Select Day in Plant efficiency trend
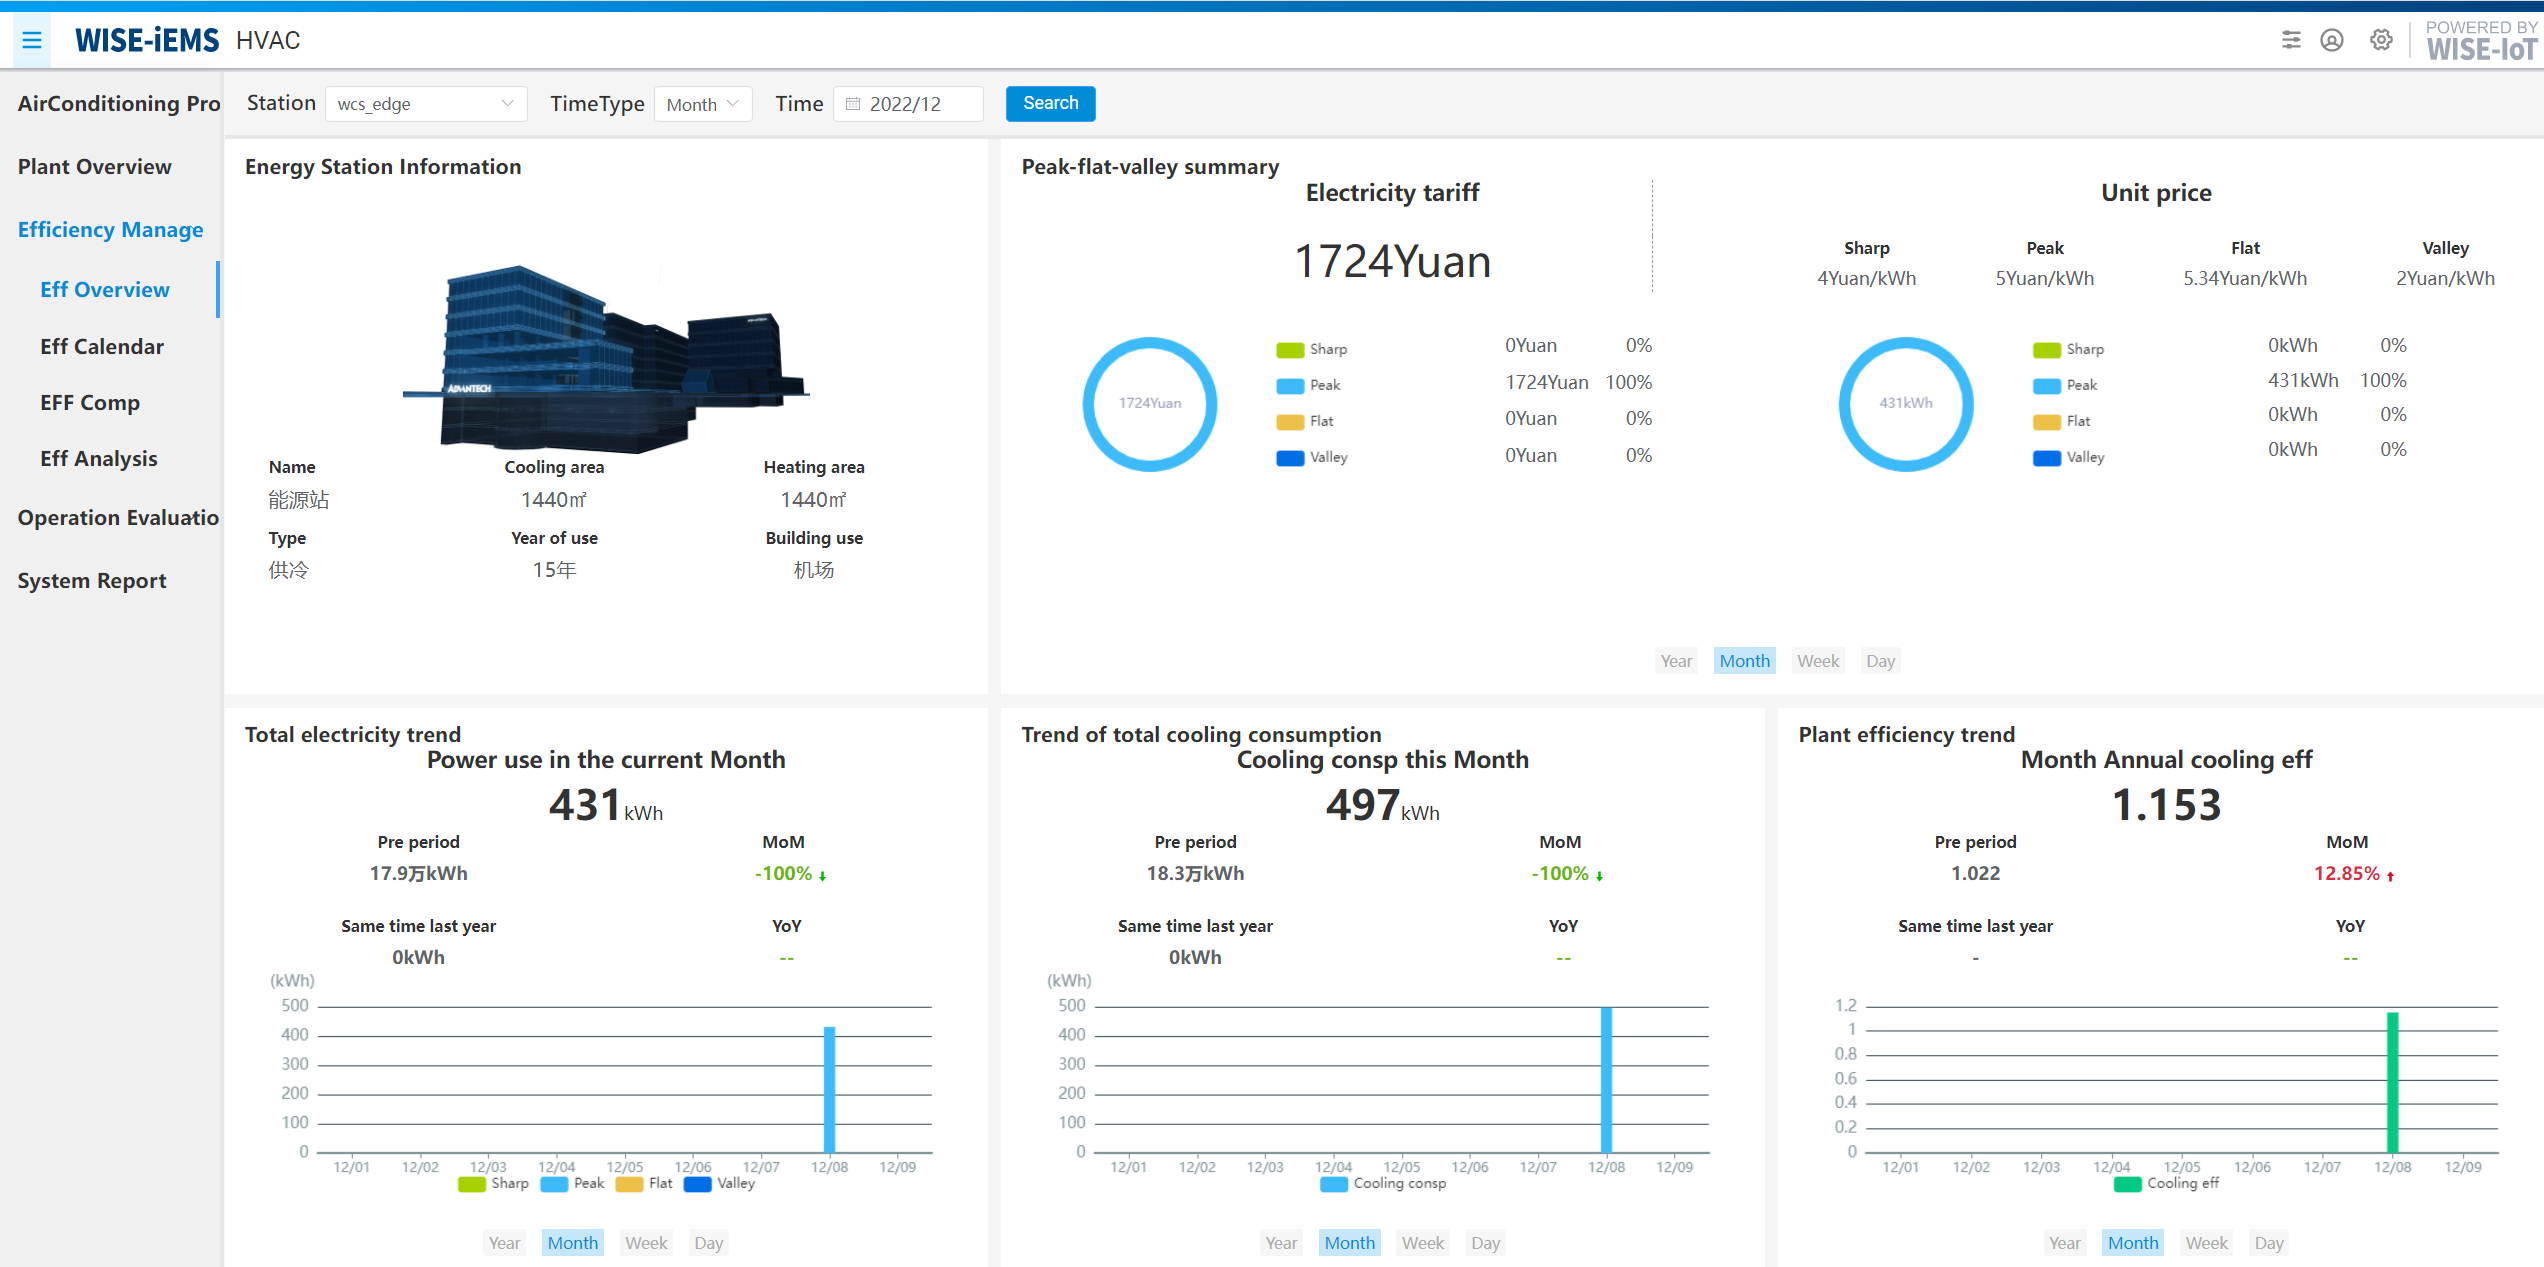Viewport: 2544px width, 1267px height. 2269,1243
